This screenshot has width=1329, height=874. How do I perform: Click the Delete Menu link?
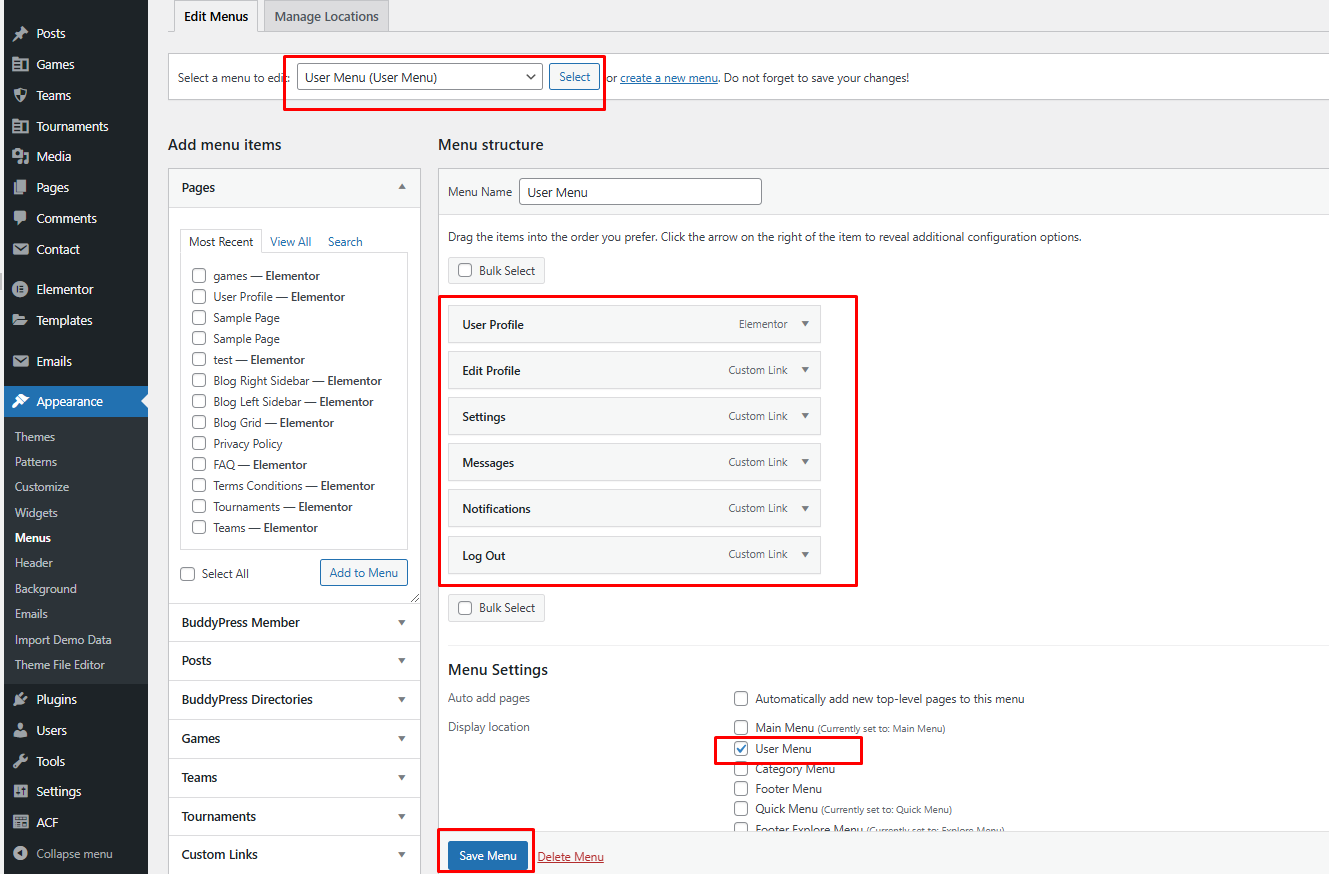570,857
